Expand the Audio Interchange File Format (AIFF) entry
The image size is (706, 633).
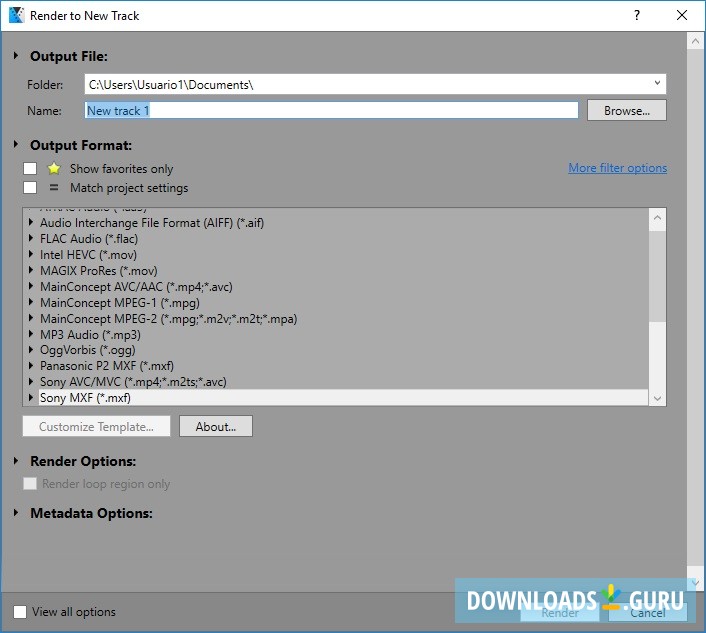(x=31, y=222)
